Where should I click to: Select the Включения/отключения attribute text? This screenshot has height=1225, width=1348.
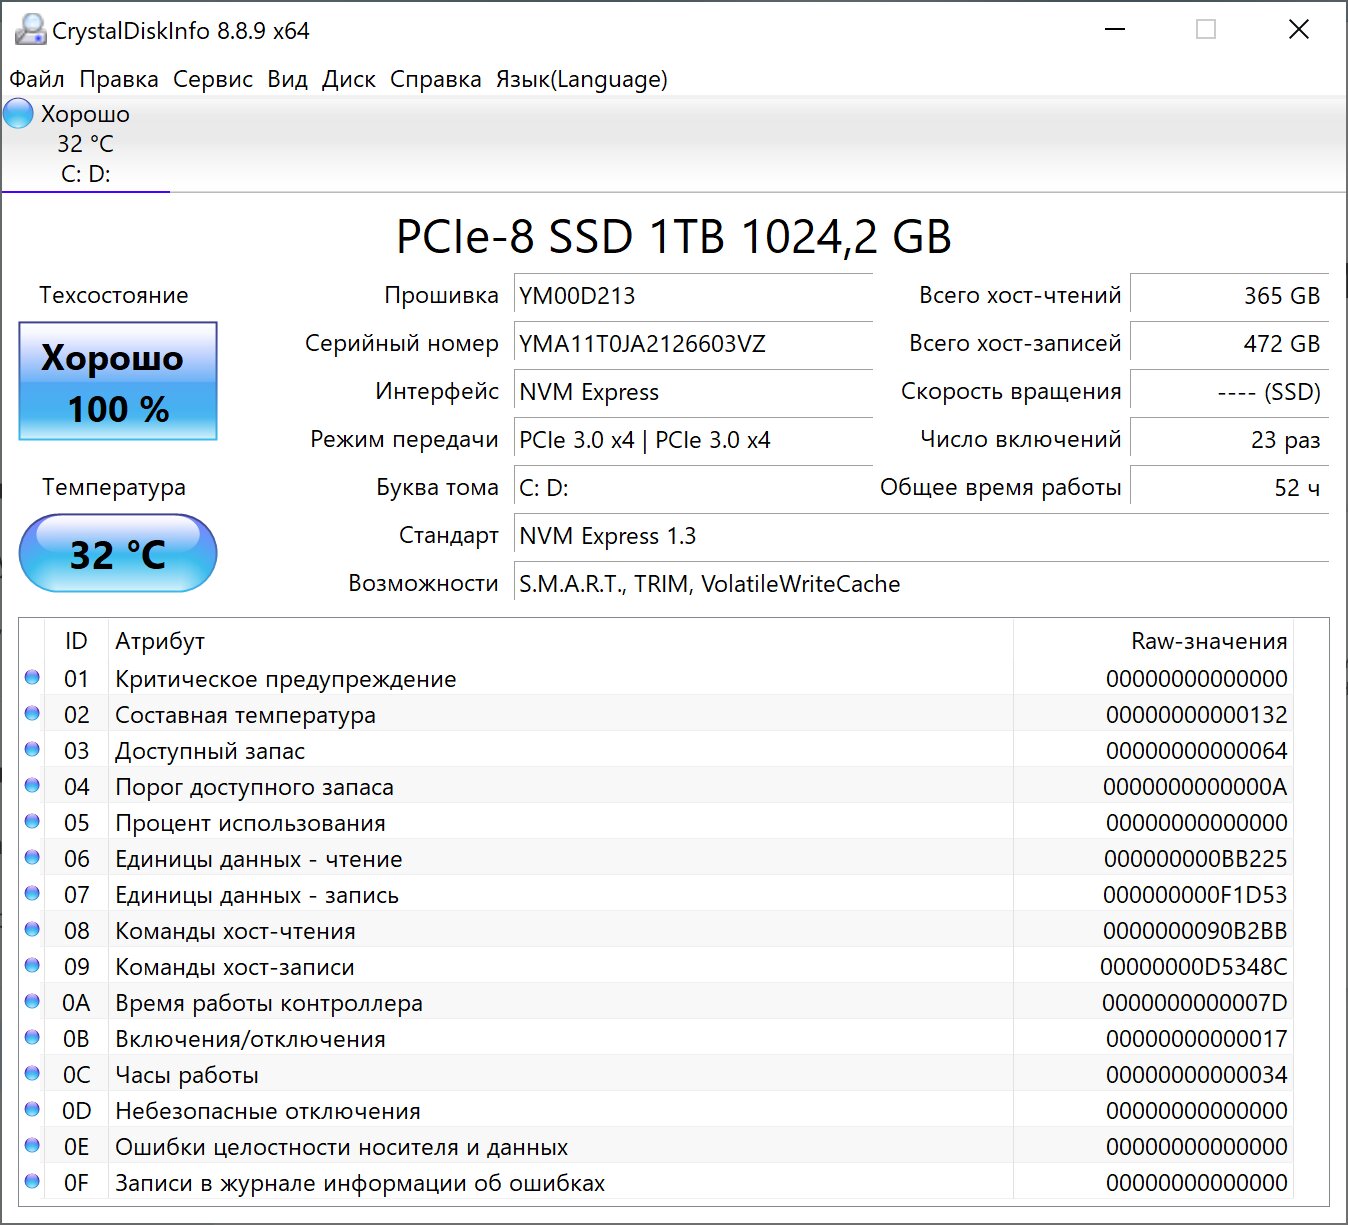coord(250,1039)
